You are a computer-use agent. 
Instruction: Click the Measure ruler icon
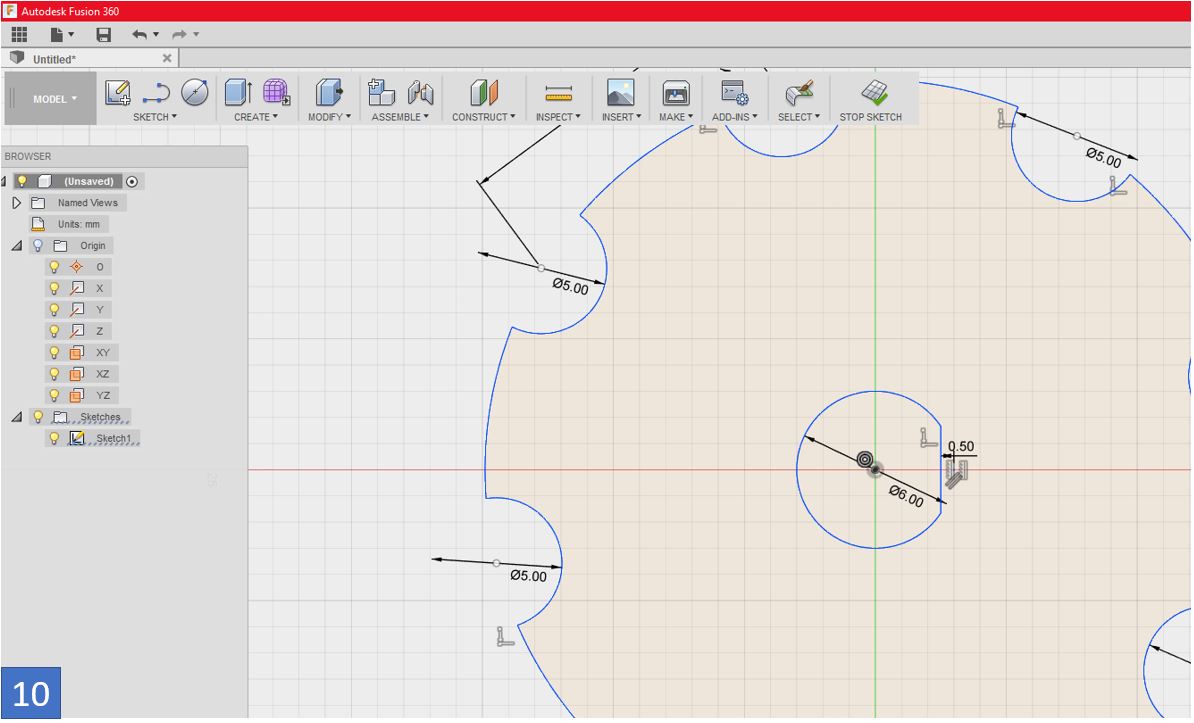(558, 94)
